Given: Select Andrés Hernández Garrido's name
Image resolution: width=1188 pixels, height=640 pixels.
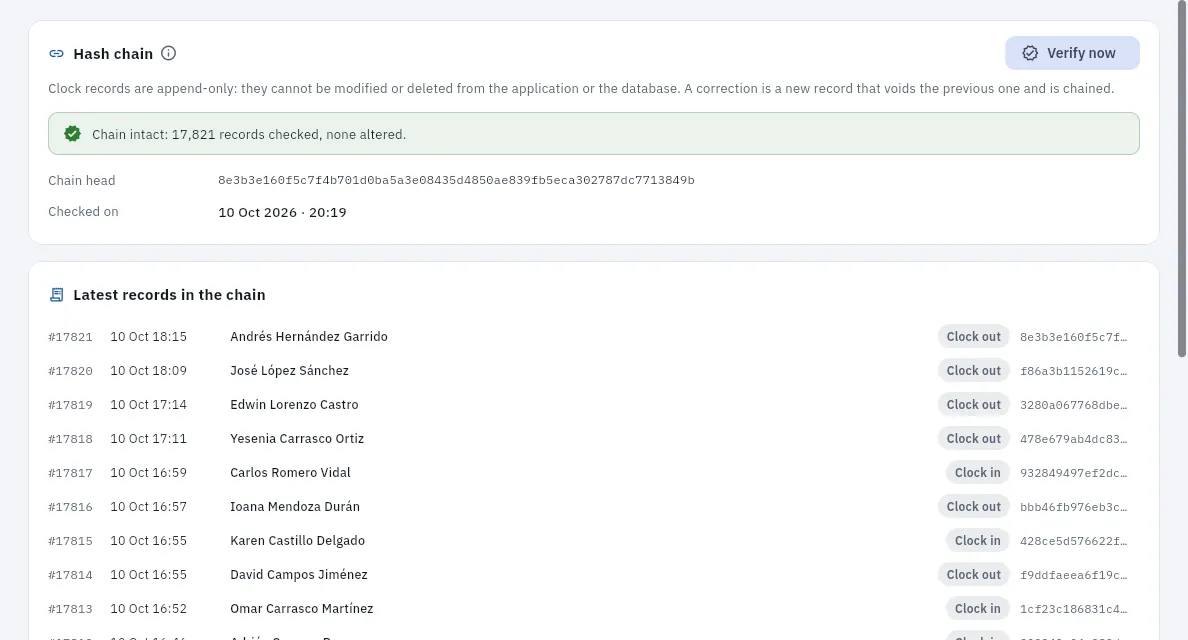Looking at the screenshot, I should pyautogui.click(x=308, y=336).
